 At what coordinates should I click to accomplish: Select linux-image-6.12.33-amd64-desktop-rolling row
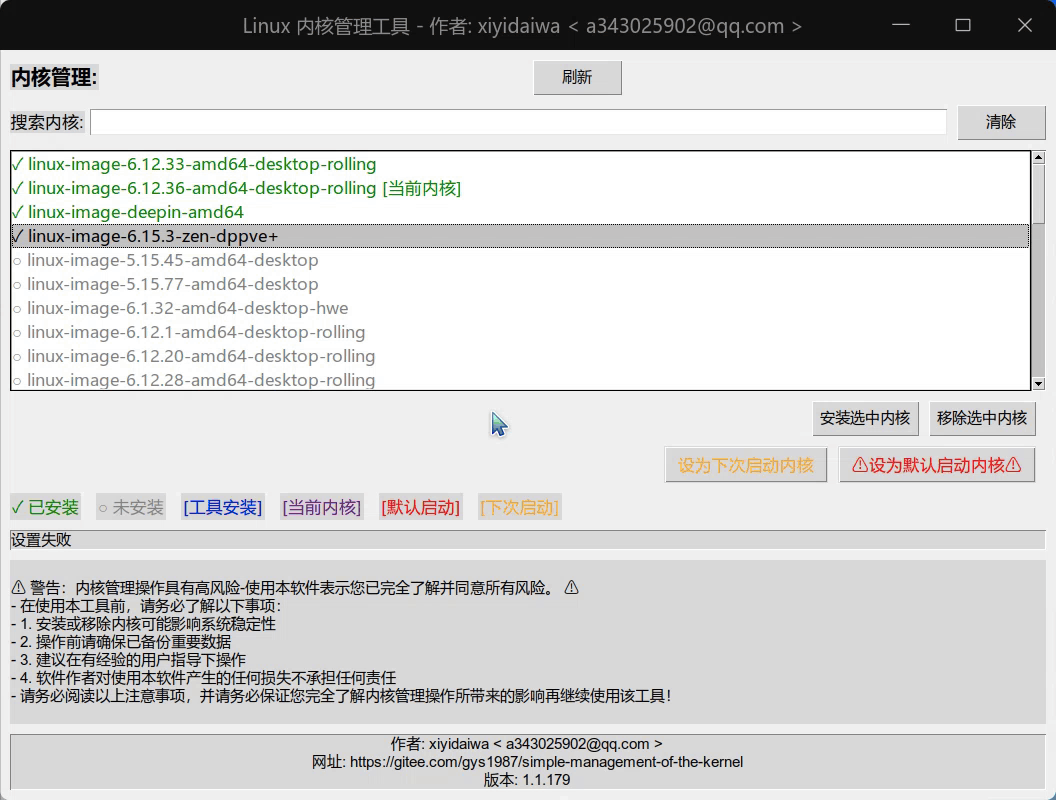[x=520, y=164]
